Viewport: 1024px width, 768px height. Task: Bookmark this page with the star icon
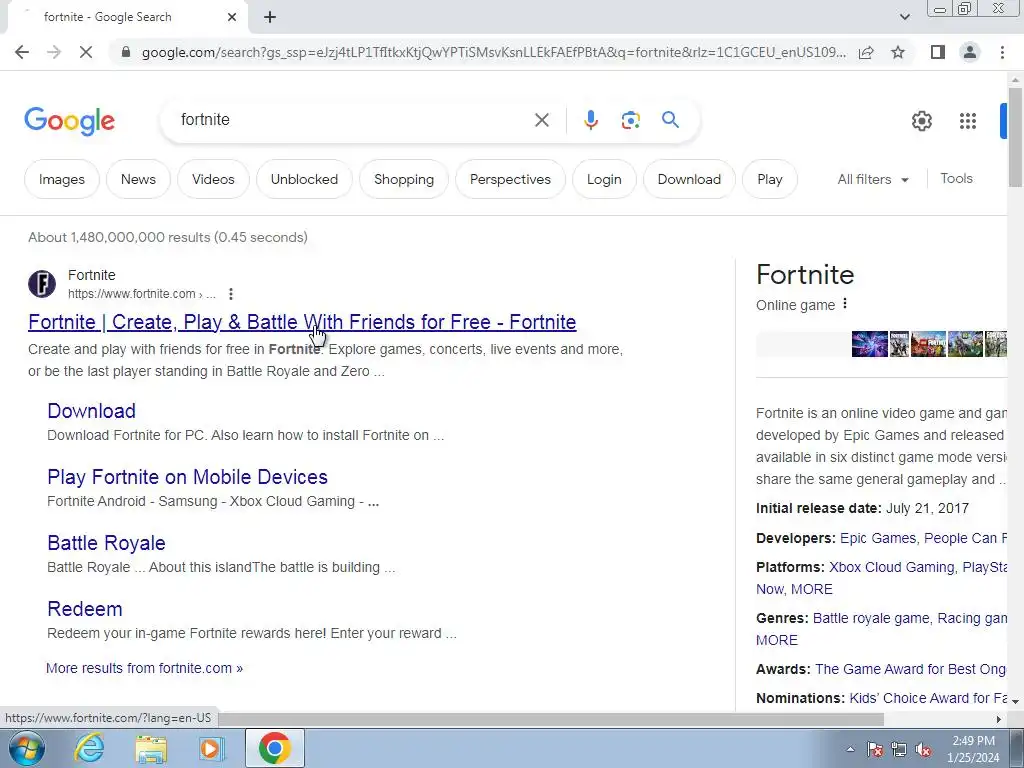coord(898,52)
